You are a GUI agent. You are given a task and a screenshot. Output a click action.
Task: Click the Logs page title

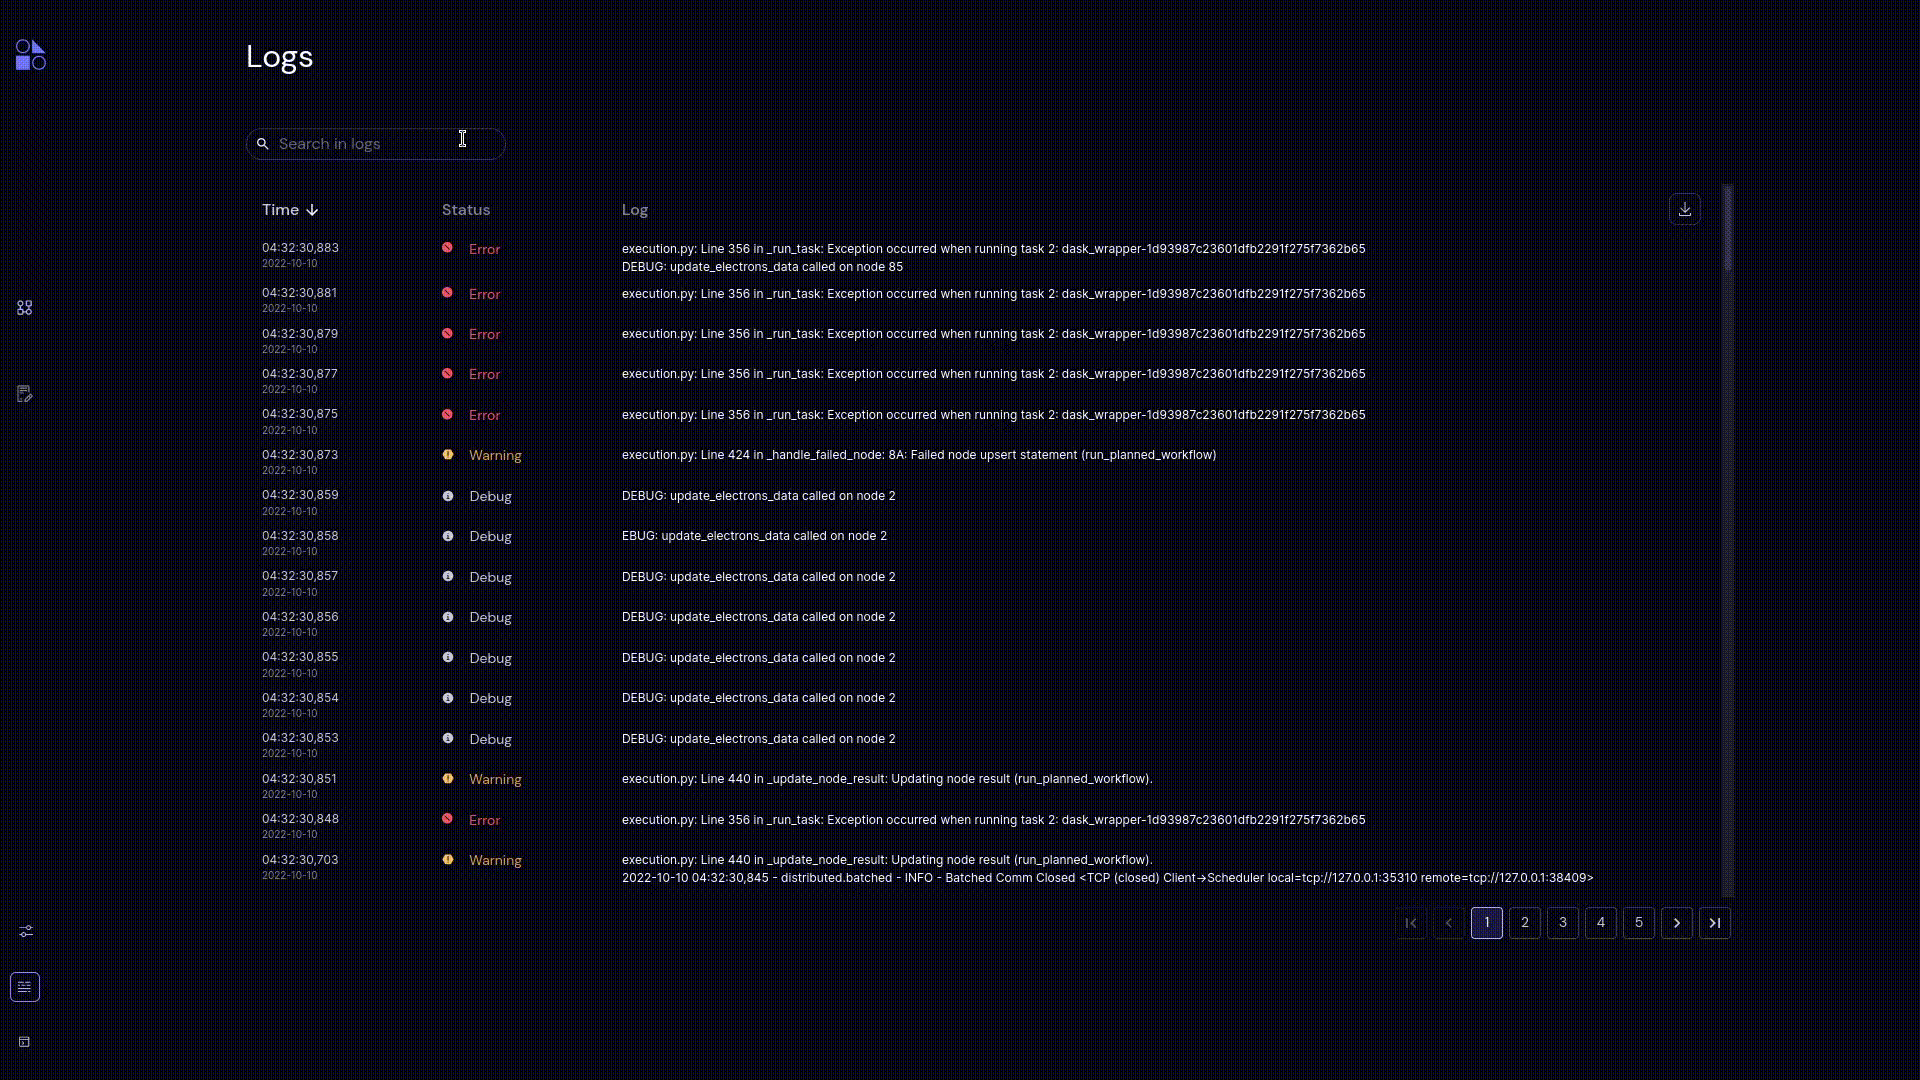pyautogui.click(x=280, y=57)
